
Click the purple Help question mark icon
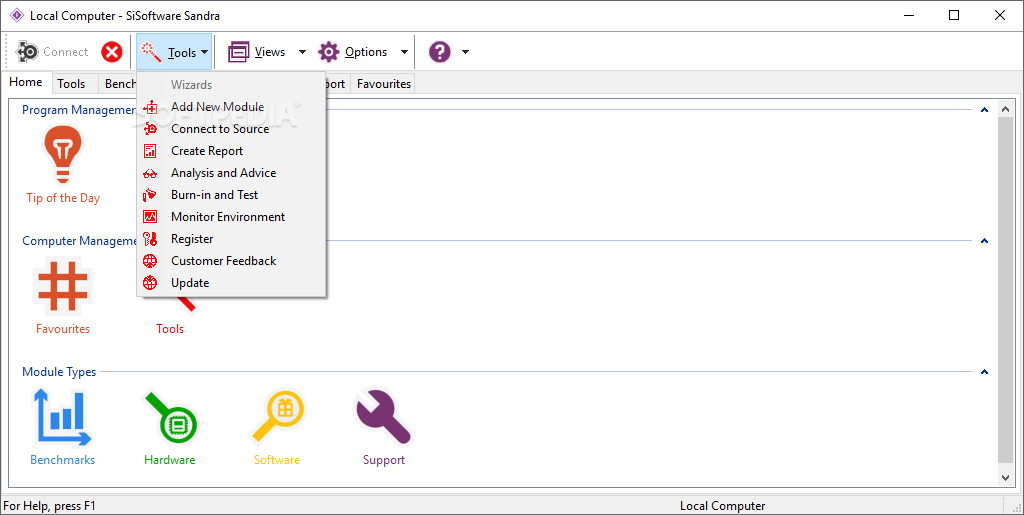[440, 52]
